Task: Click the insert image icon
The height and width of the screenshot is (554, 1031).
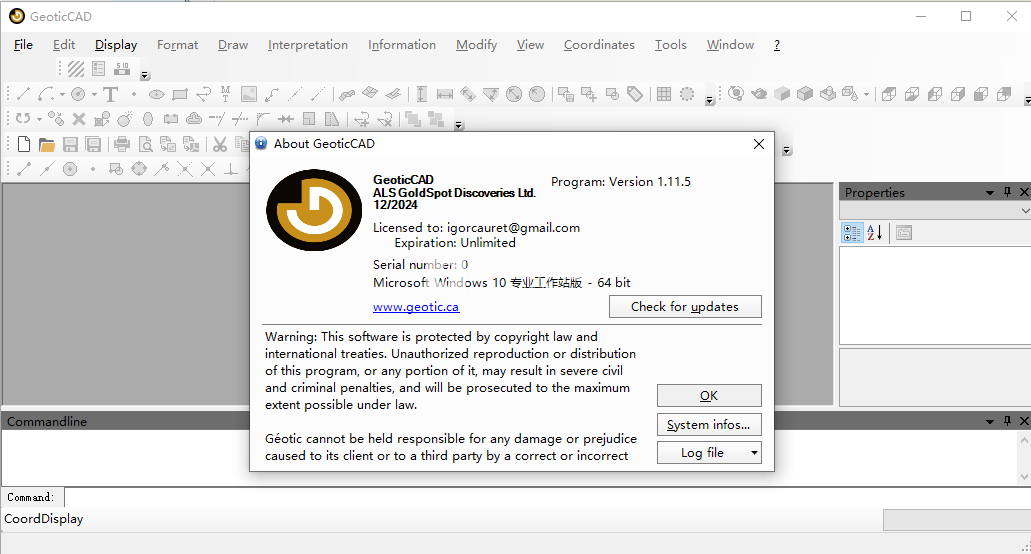Action: pos(249,95)
